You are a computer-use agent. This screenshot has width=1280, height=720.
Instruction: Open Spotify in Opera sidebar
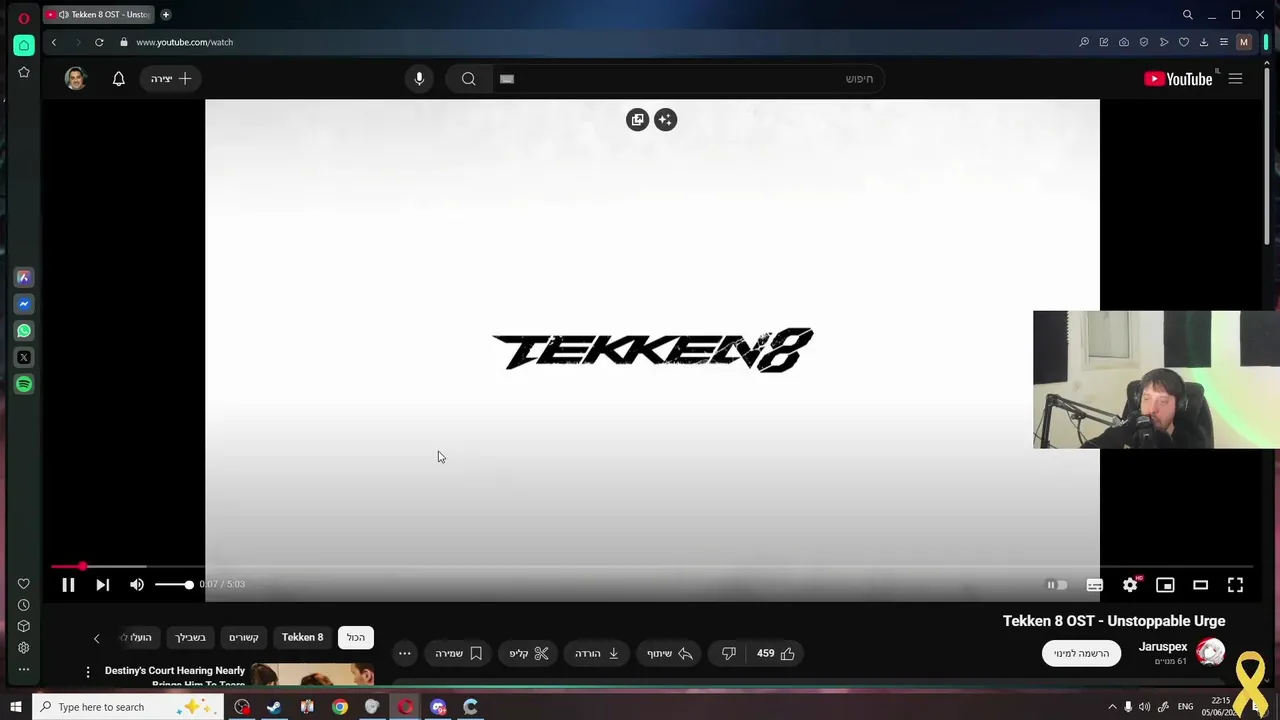pos(24,384)
